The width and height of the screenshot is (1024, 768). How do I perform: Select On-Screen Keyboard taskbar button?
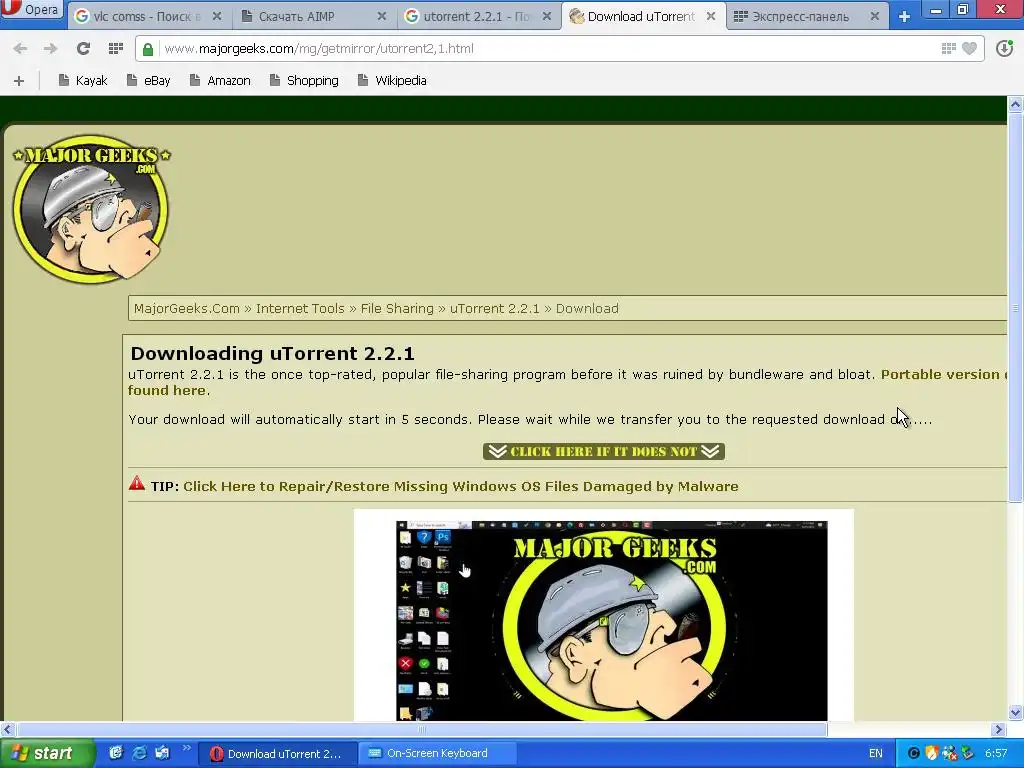438,754
